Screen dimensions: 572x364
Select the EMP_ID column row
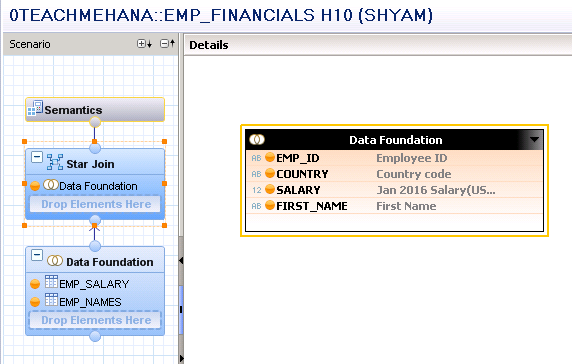pos(394,158)
